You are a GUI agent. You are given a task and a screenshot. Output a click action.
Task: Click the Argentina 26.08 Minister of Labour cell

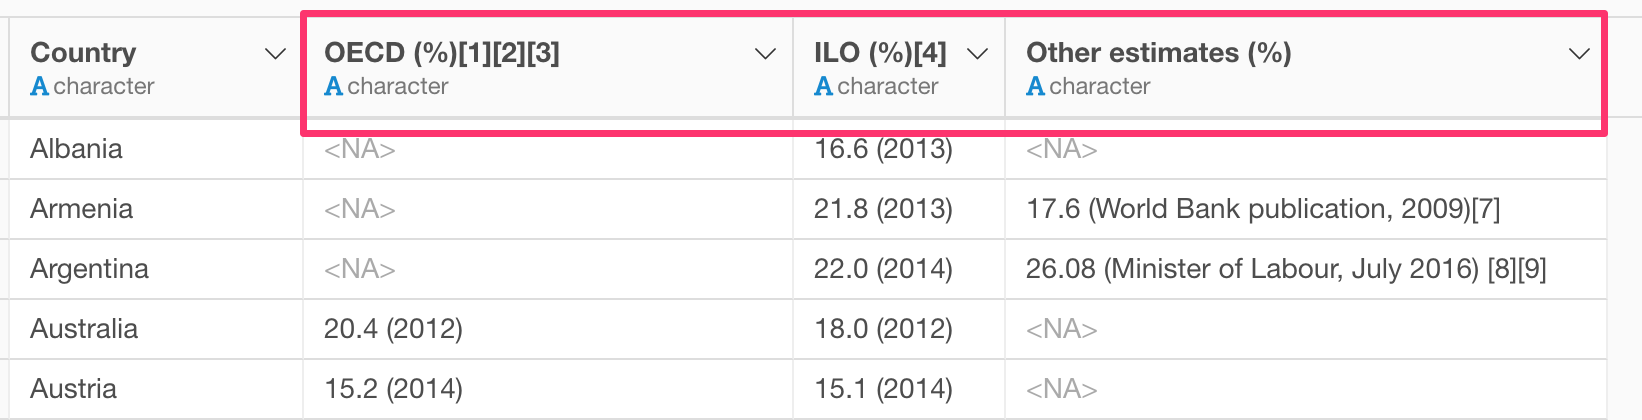(1305, 269)
